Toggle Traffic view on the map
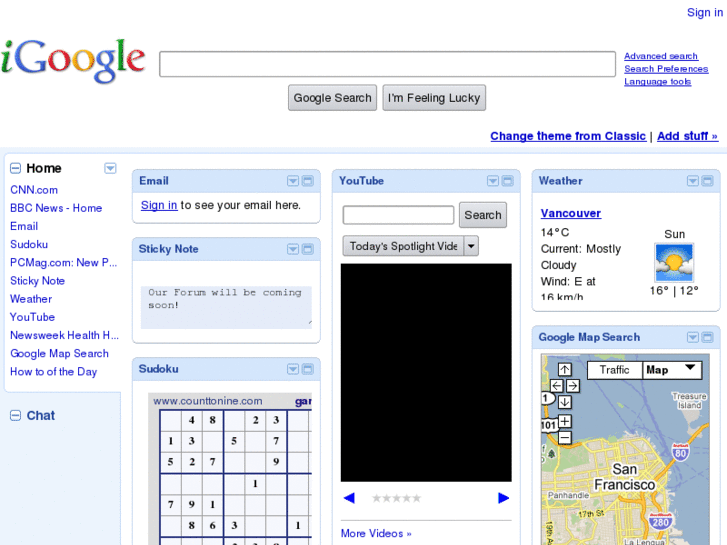Viewport: 727px width, 545px height. tap(615, 370)
